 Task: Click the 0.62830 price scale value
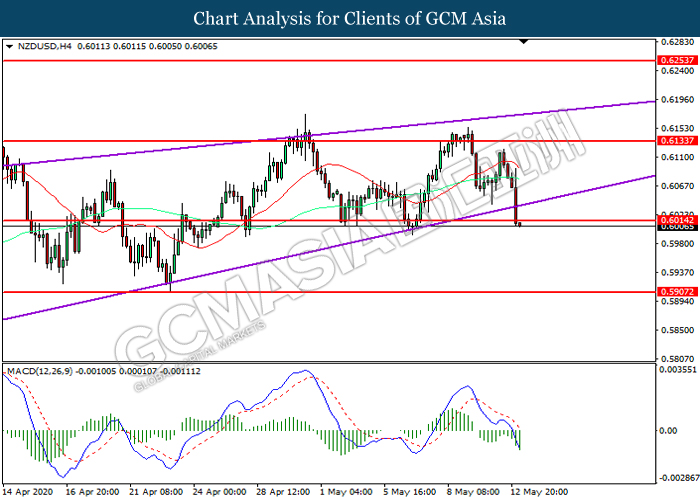[x=677, y=42]
